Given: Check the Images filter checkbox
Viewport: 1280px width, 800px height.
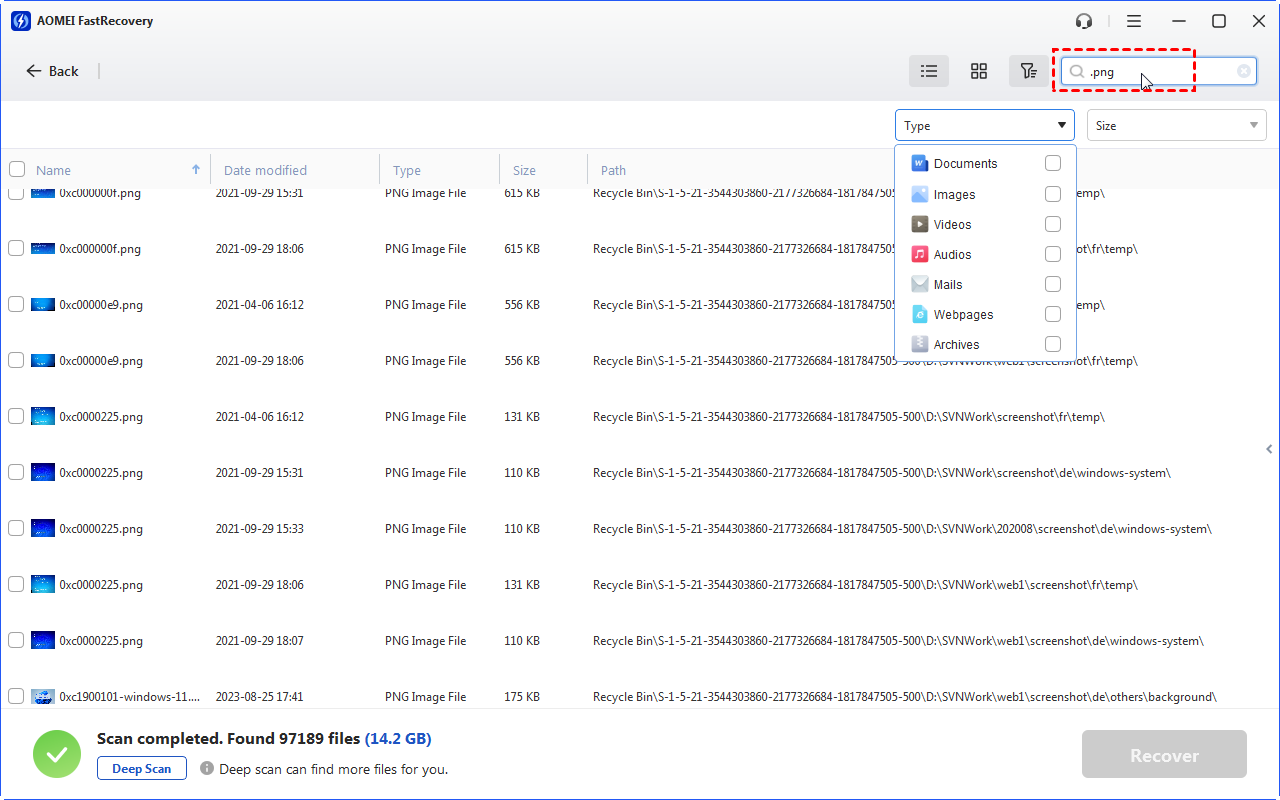Looking at the screenshot, I should pyautogui.click(x=1053, y=194).
